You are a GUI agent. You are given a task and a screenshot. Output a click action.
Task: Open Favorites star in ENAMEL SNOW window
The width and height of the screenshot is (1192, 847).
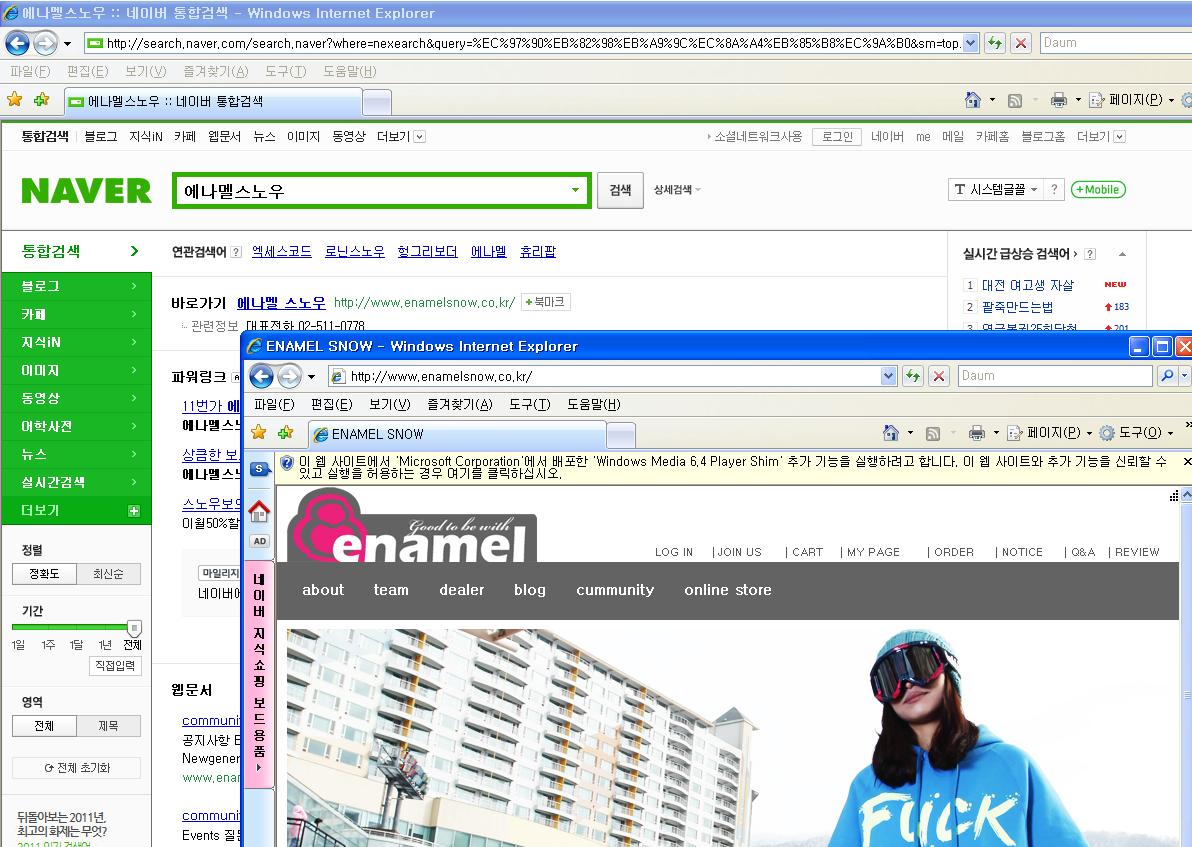click(258, 433)
